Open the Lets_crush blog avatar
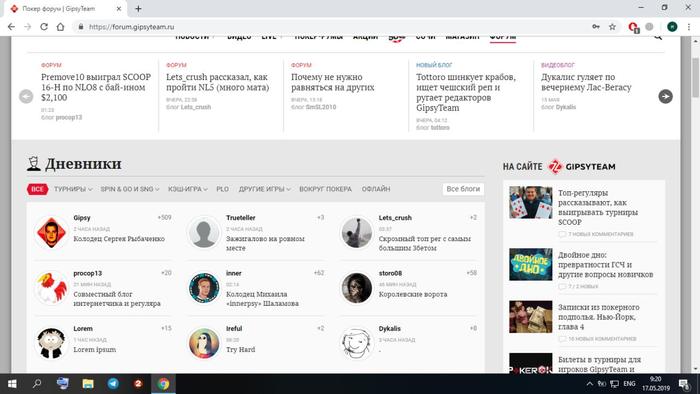The height and width of the screenshot is (394, 700). [357, 232]
